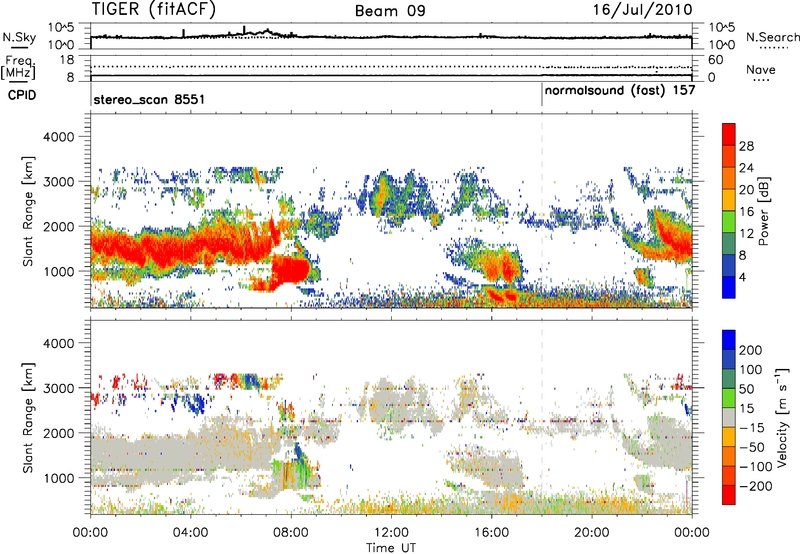Click the 'Slant Range [km]' label of velocity panel
Viewport: 800px width, 554px height.
click(28, 418)
